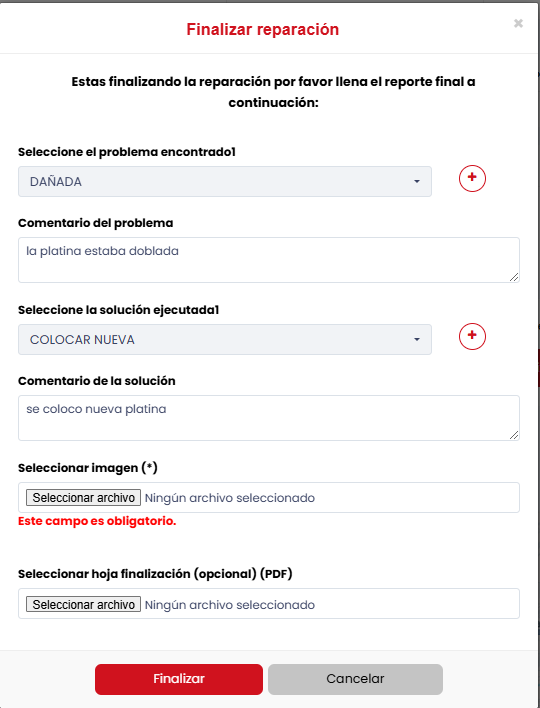Image resolution: width=540 pixels, height=708 pixels.
Task: Click the Seleccione la solución ejecutada1 label
Action: [x=118, y=310]
